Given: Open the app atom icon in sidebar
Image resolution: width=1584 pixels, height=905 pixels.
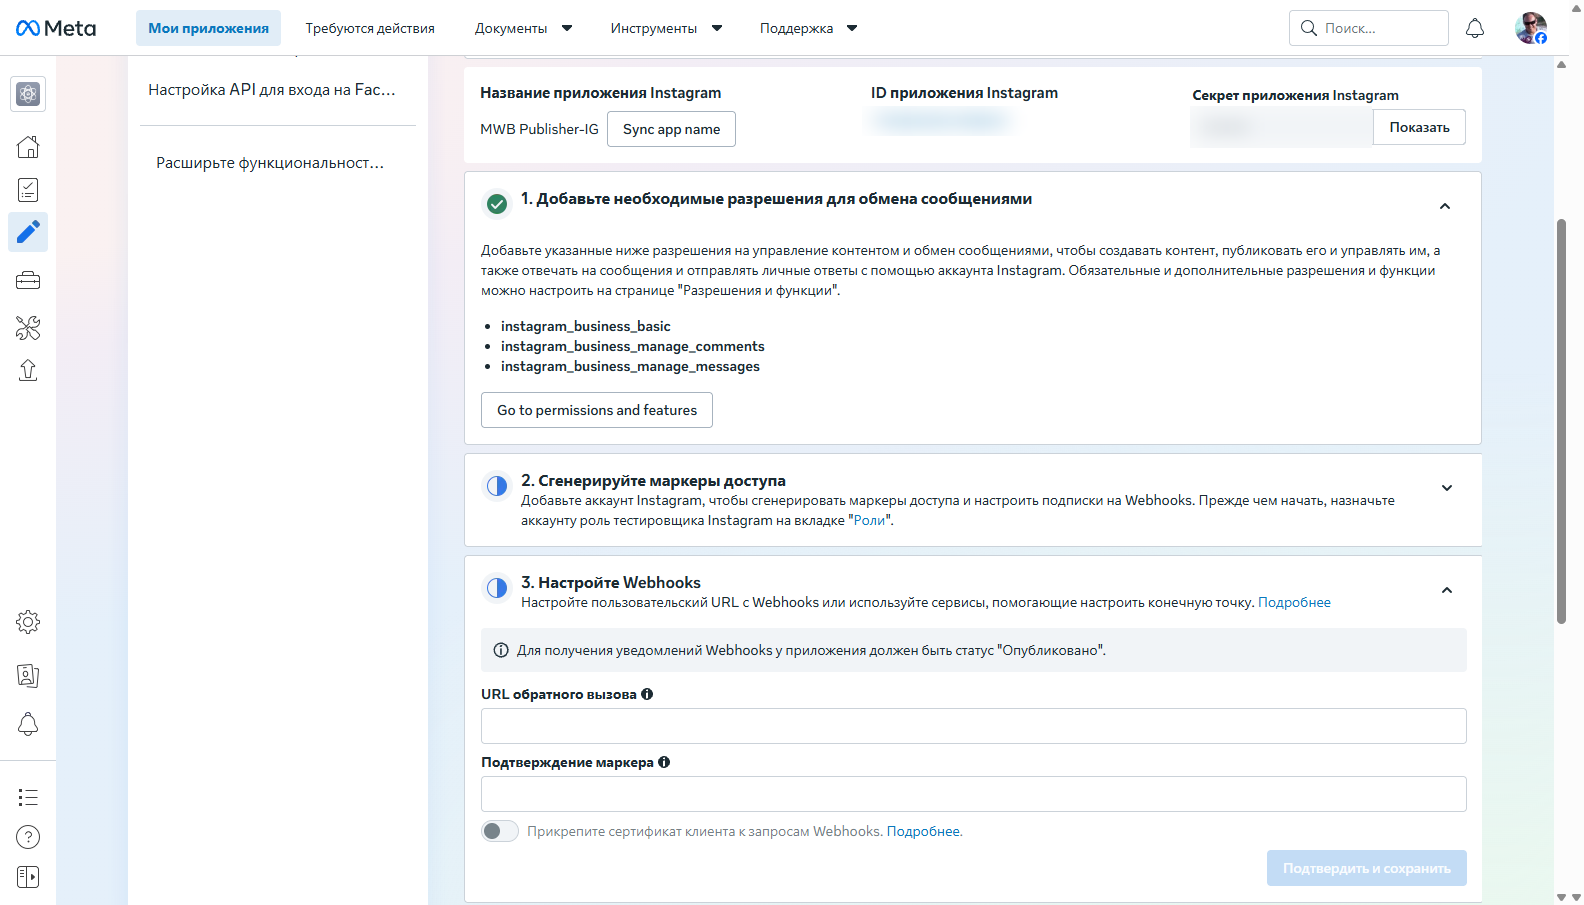Looking at the screenshot, I should 28,94.
